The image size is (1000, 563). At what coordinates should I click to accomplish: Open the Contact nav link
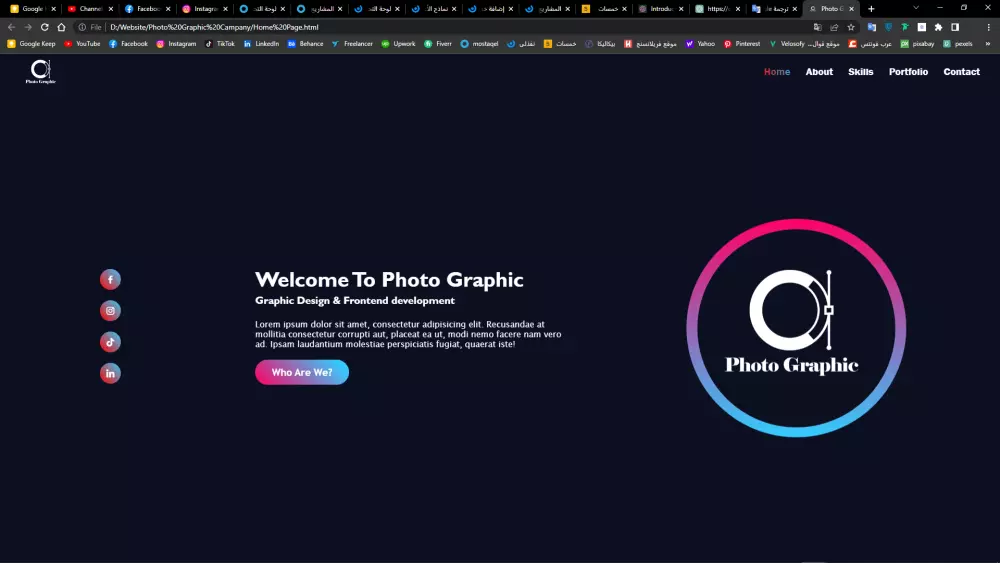[x=961, y=72]
